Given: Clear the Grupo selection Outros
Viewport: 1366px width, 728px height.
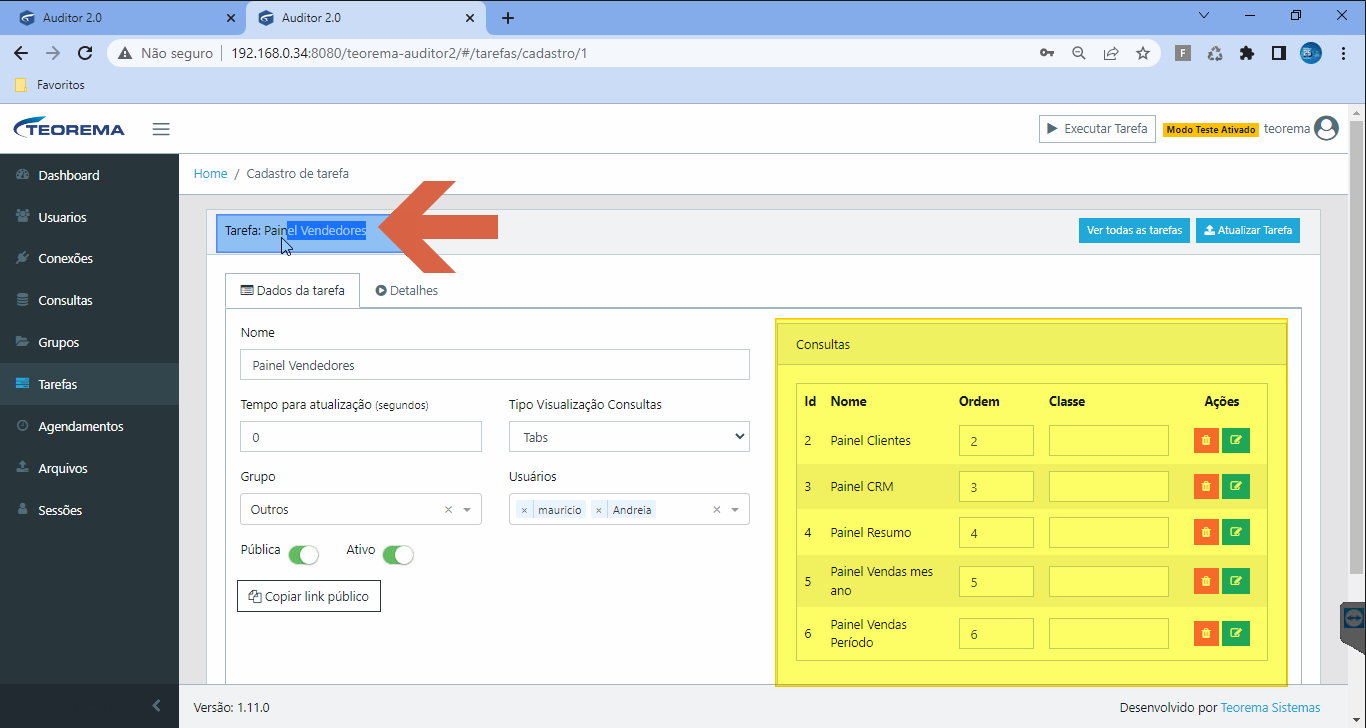Looking at the screenshot, I should 448,510.
